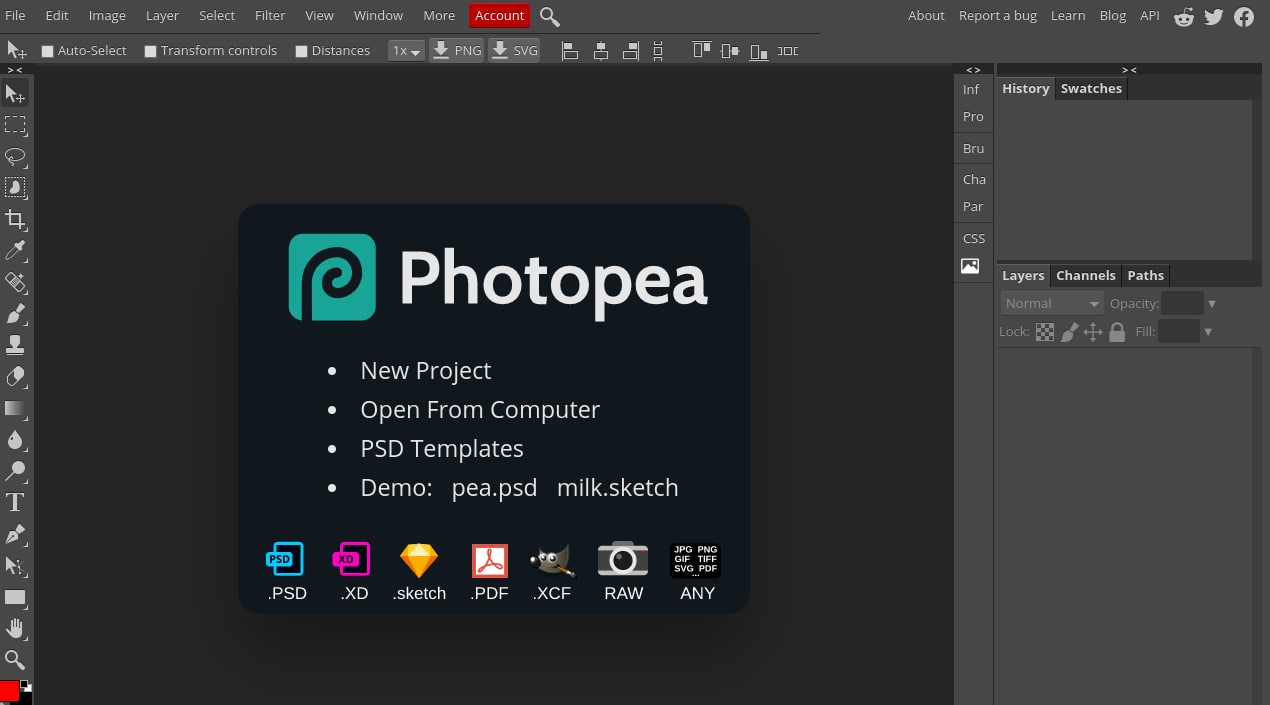Viewport: 1270px width, 705px height.
Task: Select the Dodge tool
Action: pos(15,472)
